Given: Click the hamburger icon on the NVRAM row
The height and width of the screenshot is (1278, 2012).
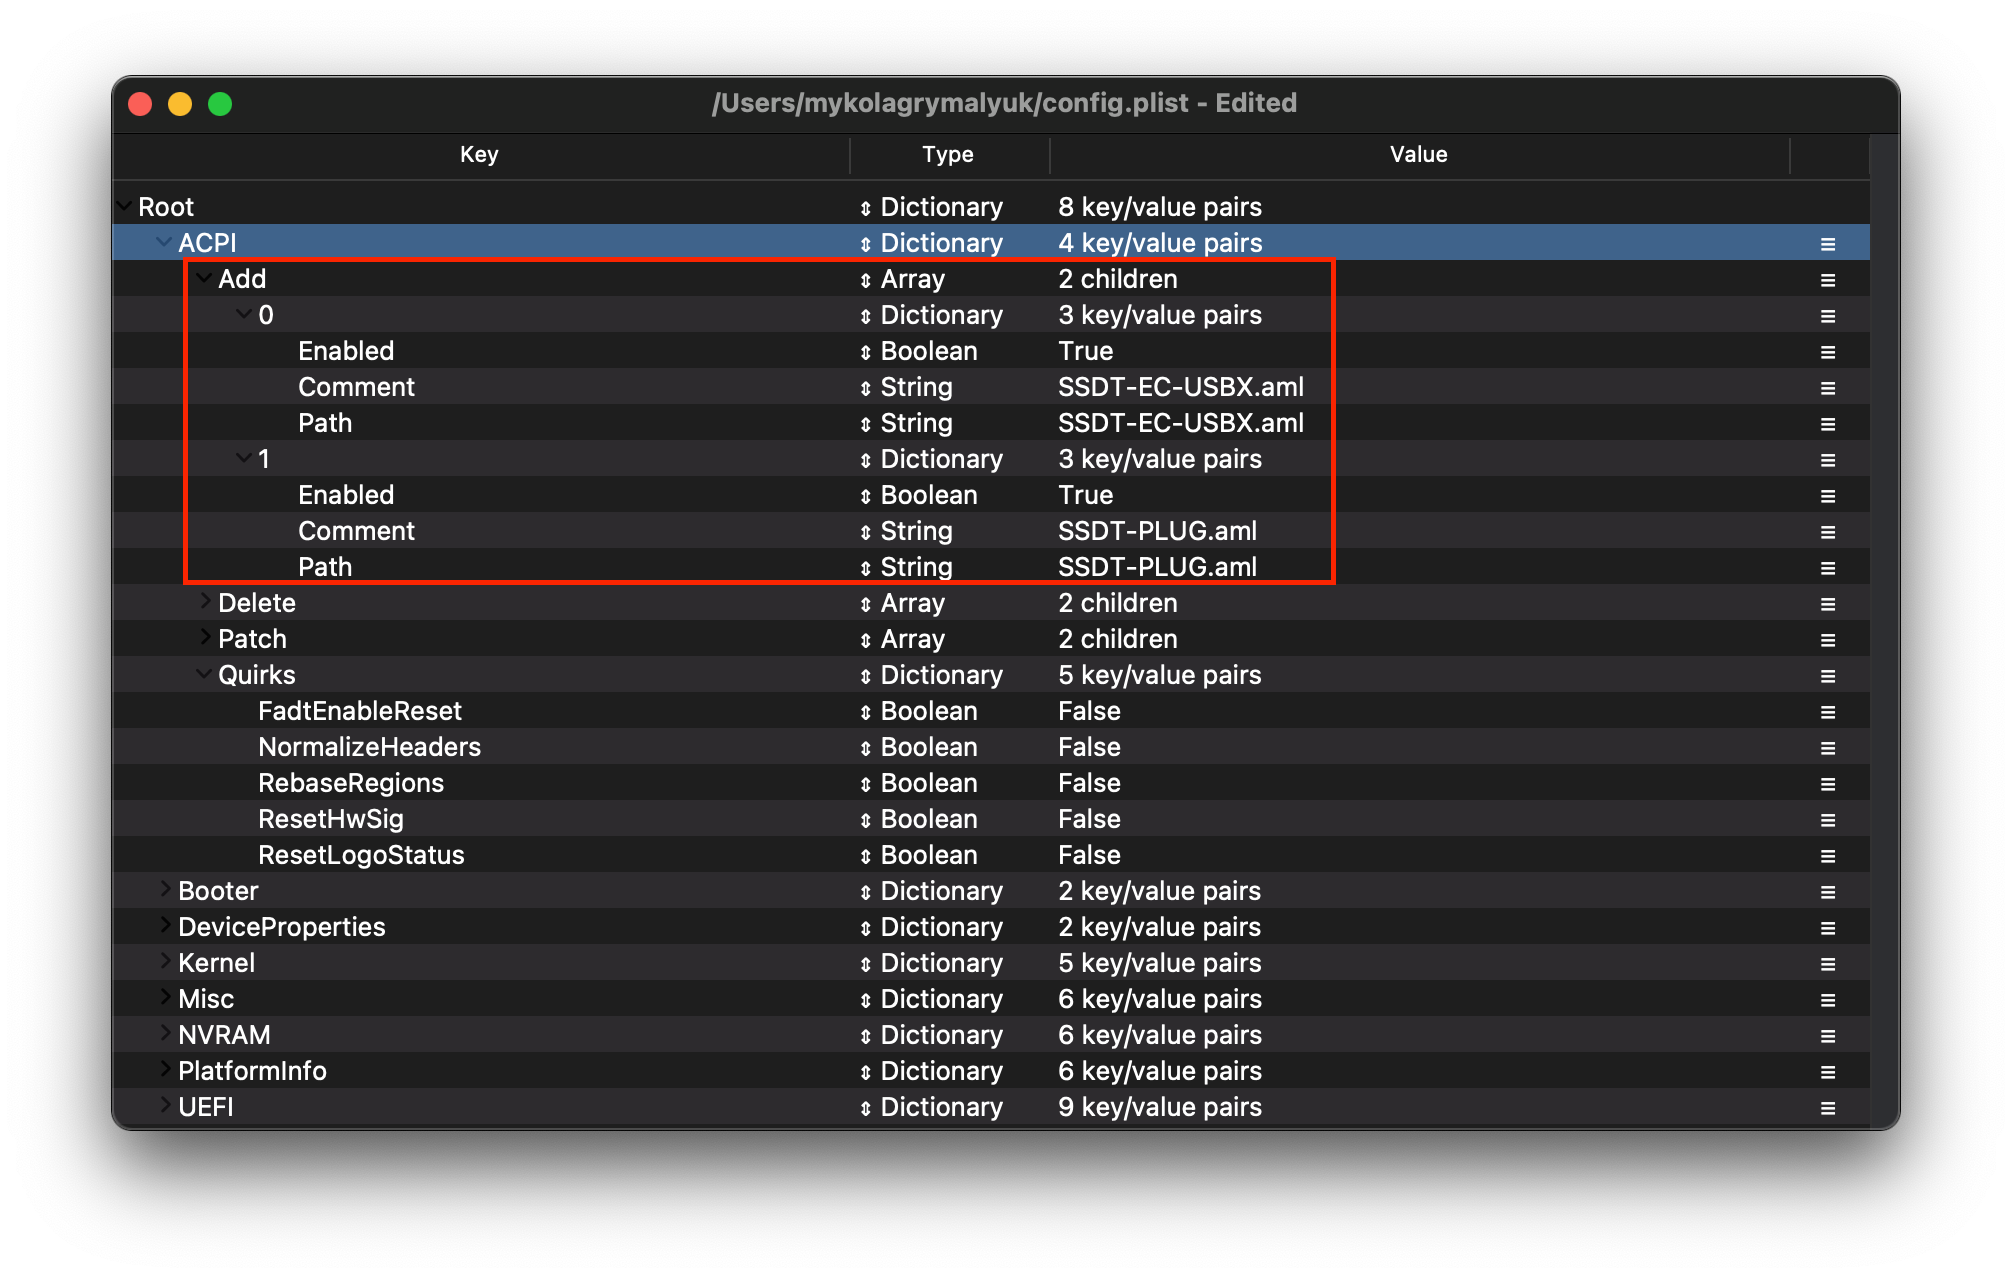Looking at the screenshot, I should click(1827, 1036).
